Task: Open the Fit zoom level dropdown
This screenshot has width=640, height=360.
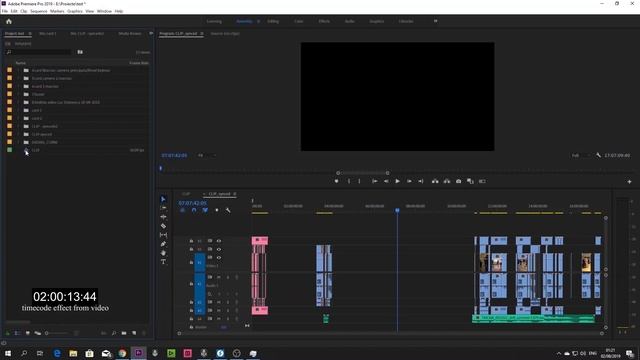Action: click(207, 155)
